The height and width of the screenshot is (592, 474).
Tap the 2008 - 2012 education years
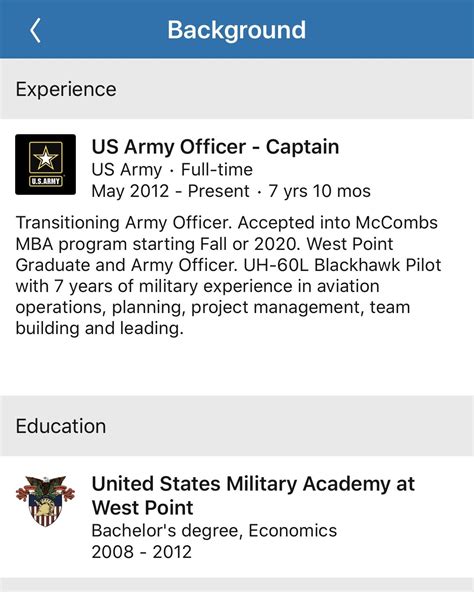click(x=142, y=552)
